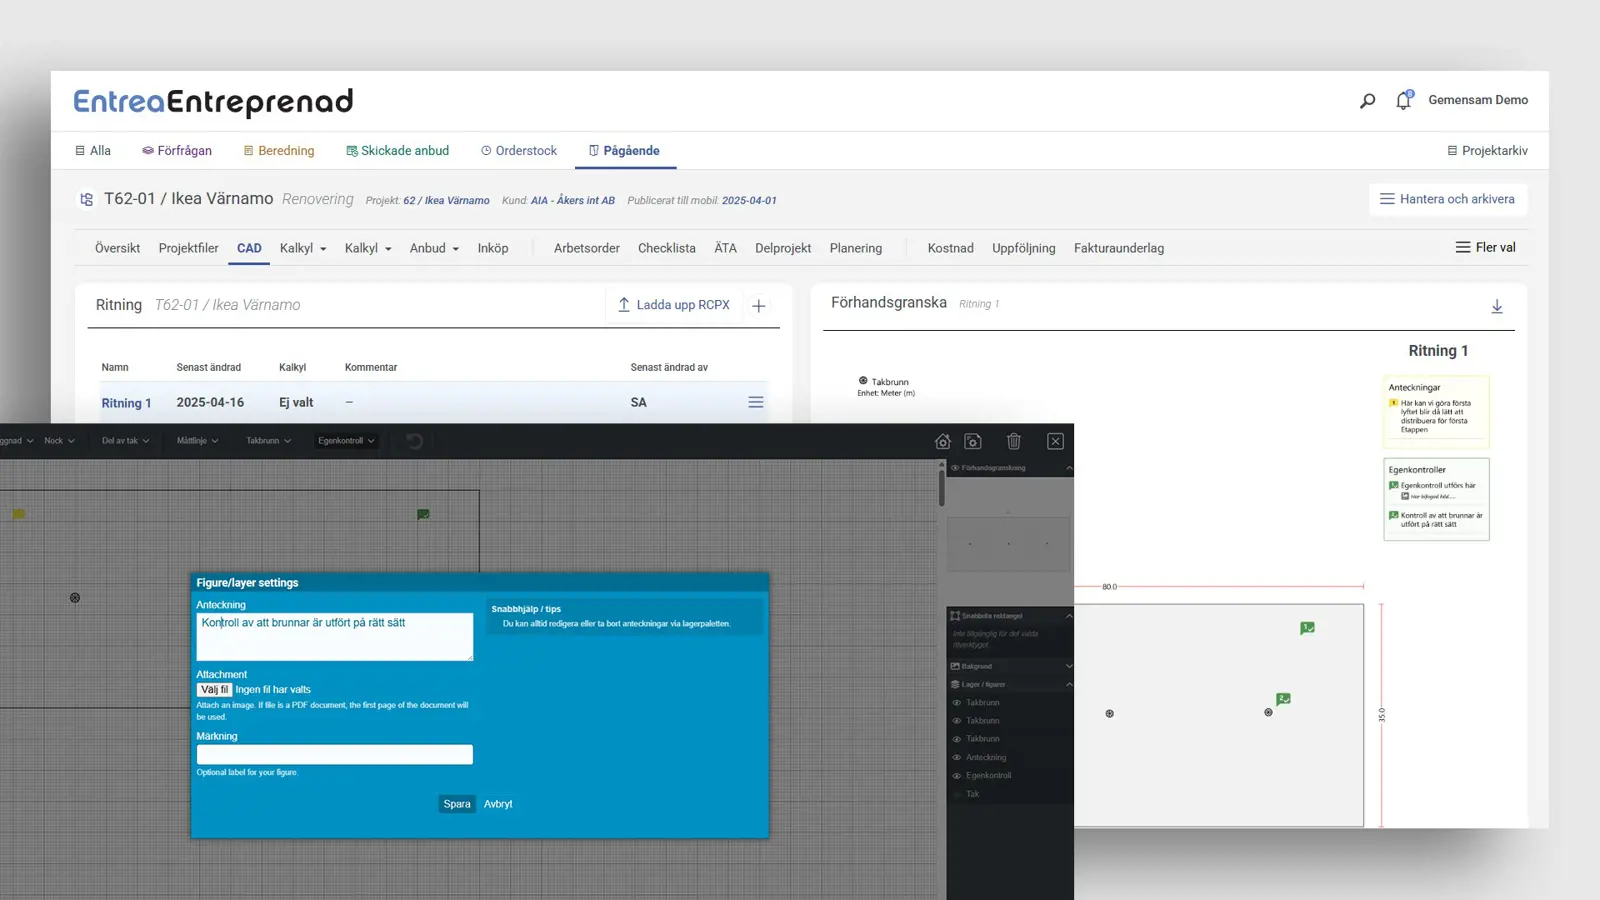Click the plus icon beside Ladda upp RCPX

[759, 306]
